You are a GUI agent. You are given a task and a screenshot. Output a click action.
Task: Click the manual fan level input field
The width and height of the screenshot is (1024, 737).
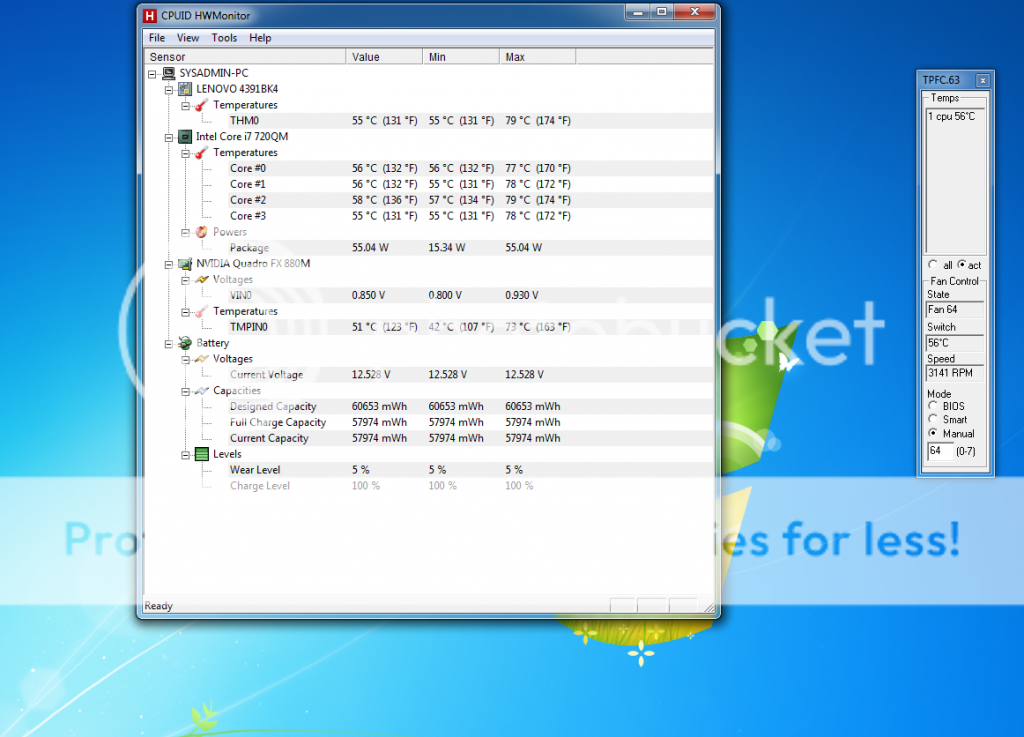tap(938, 451)
